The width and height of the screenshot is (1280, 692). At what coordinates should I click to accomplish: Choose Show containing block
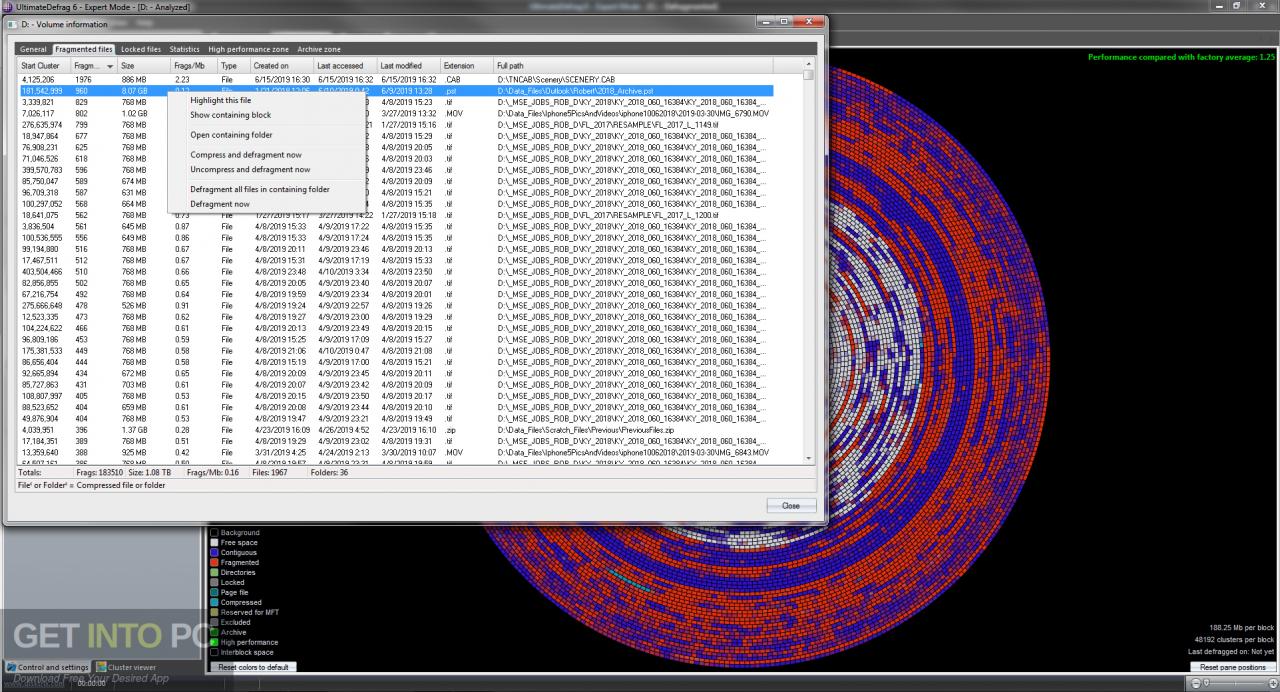click(x=266, y=115)
